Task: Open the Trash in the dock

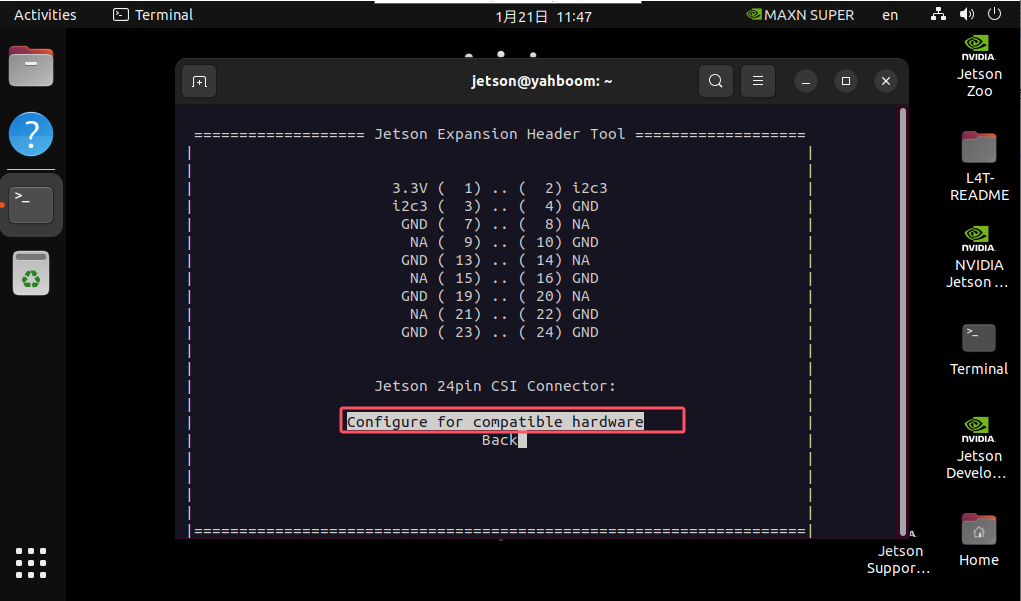Action: click(31, 273)
